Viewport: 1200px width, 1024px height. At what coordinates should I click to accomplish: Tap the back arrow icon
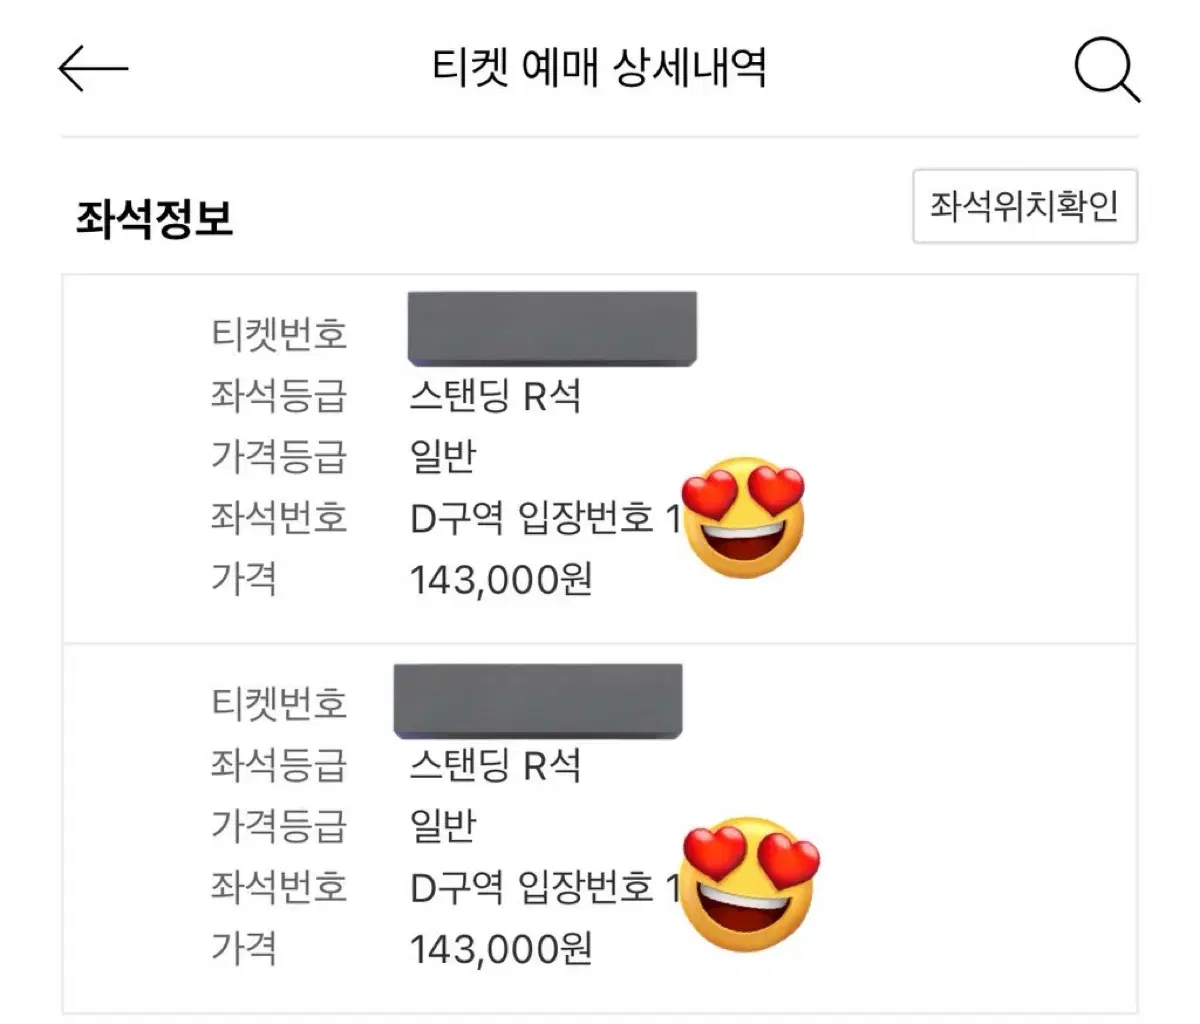coord(93,69)
